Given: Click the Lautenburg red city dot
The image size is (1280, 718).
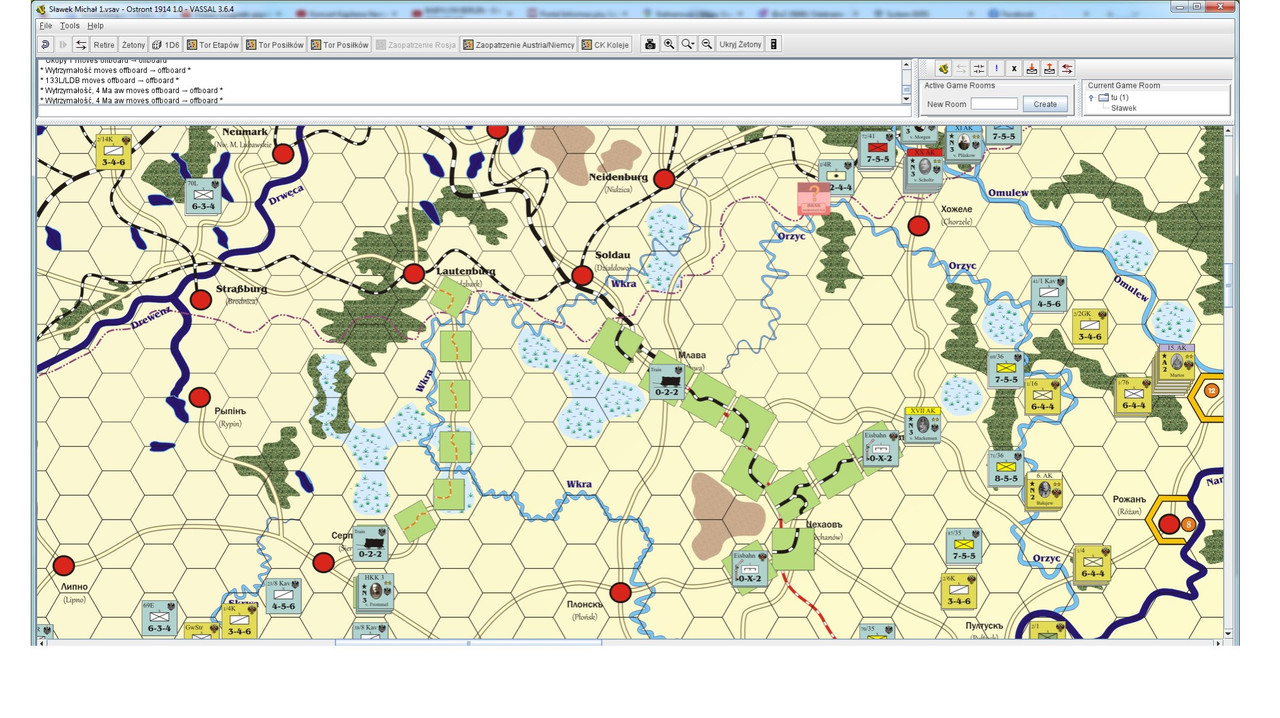Looking at the screenshot, I should tap(414, 273).
